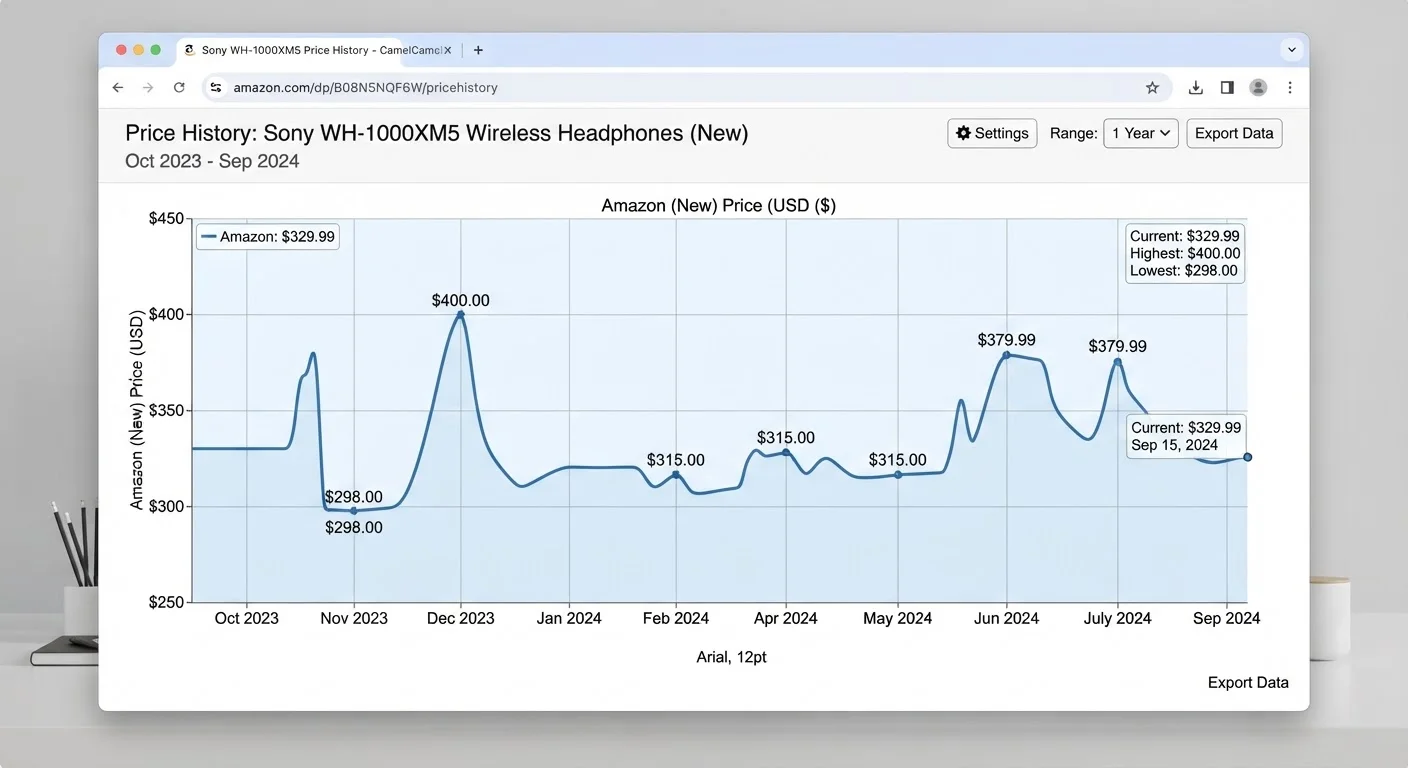Open chart Settings with gear button
Screen dimensions: 1408x768
coord(992,133)
